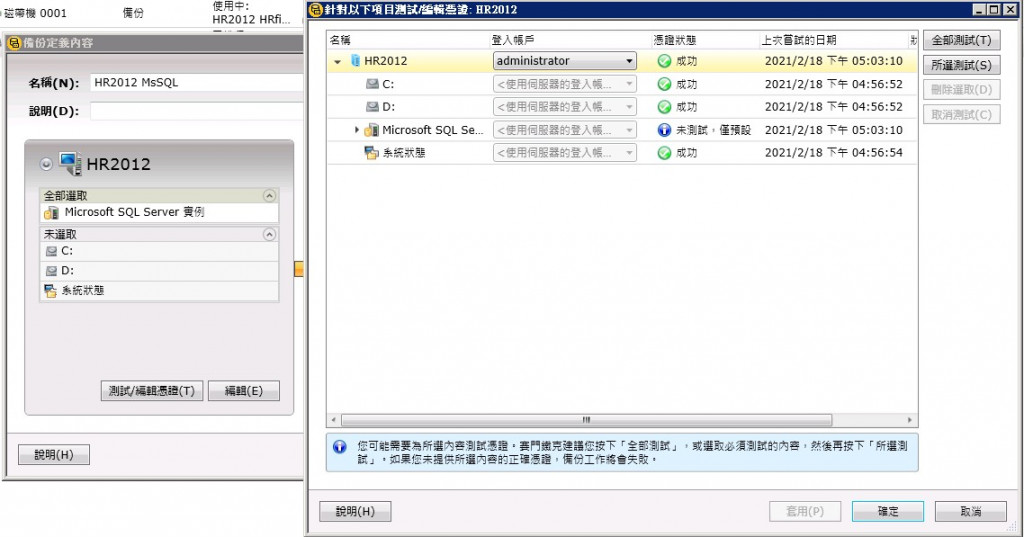This screenshot has height=537, width=1024.
Task: Click the 取消 button
Action: click(x=970, y=512)
